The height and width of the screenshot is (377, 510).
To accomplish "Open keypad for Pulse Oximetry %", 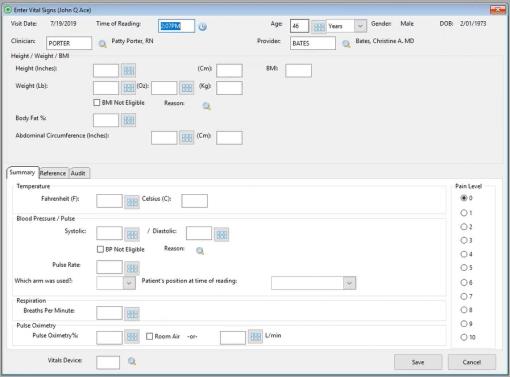I will tap(132, 337).
